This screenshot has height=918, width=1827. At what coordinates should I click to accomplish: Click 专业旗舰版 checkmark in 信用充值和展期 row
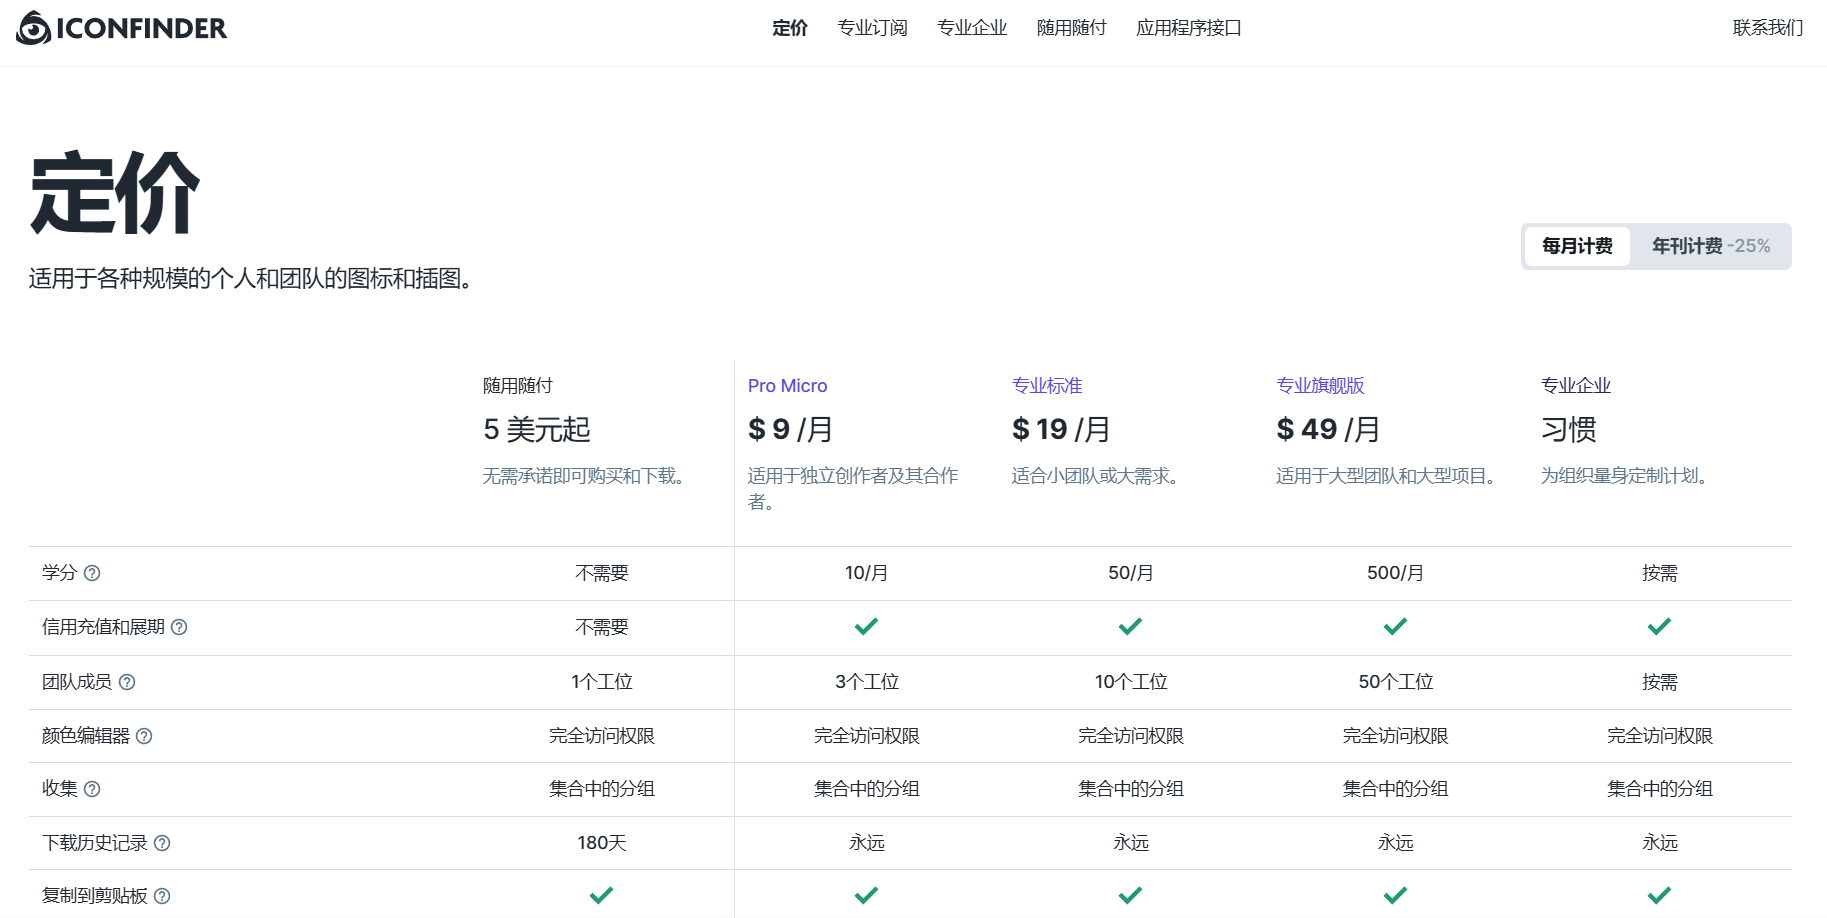coord(1395,627)
